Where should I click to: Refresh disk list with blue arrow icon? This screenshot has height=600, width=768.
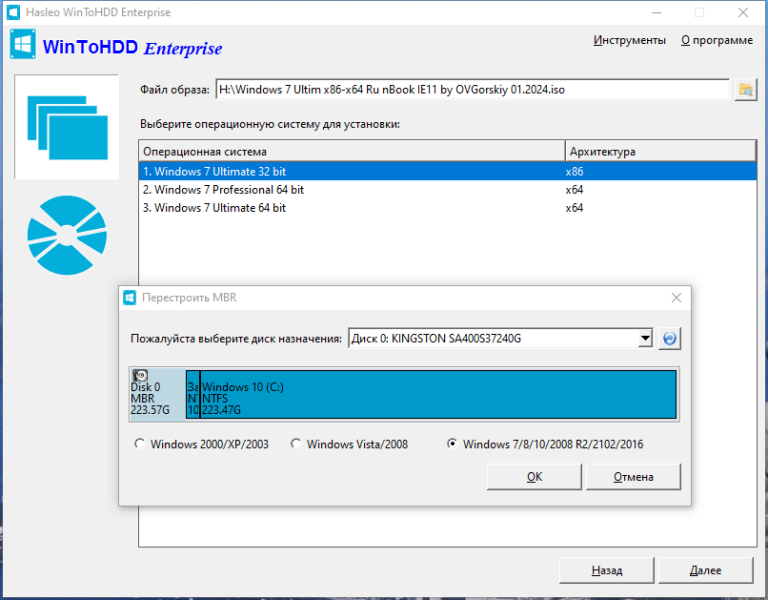tap(670, 338)
